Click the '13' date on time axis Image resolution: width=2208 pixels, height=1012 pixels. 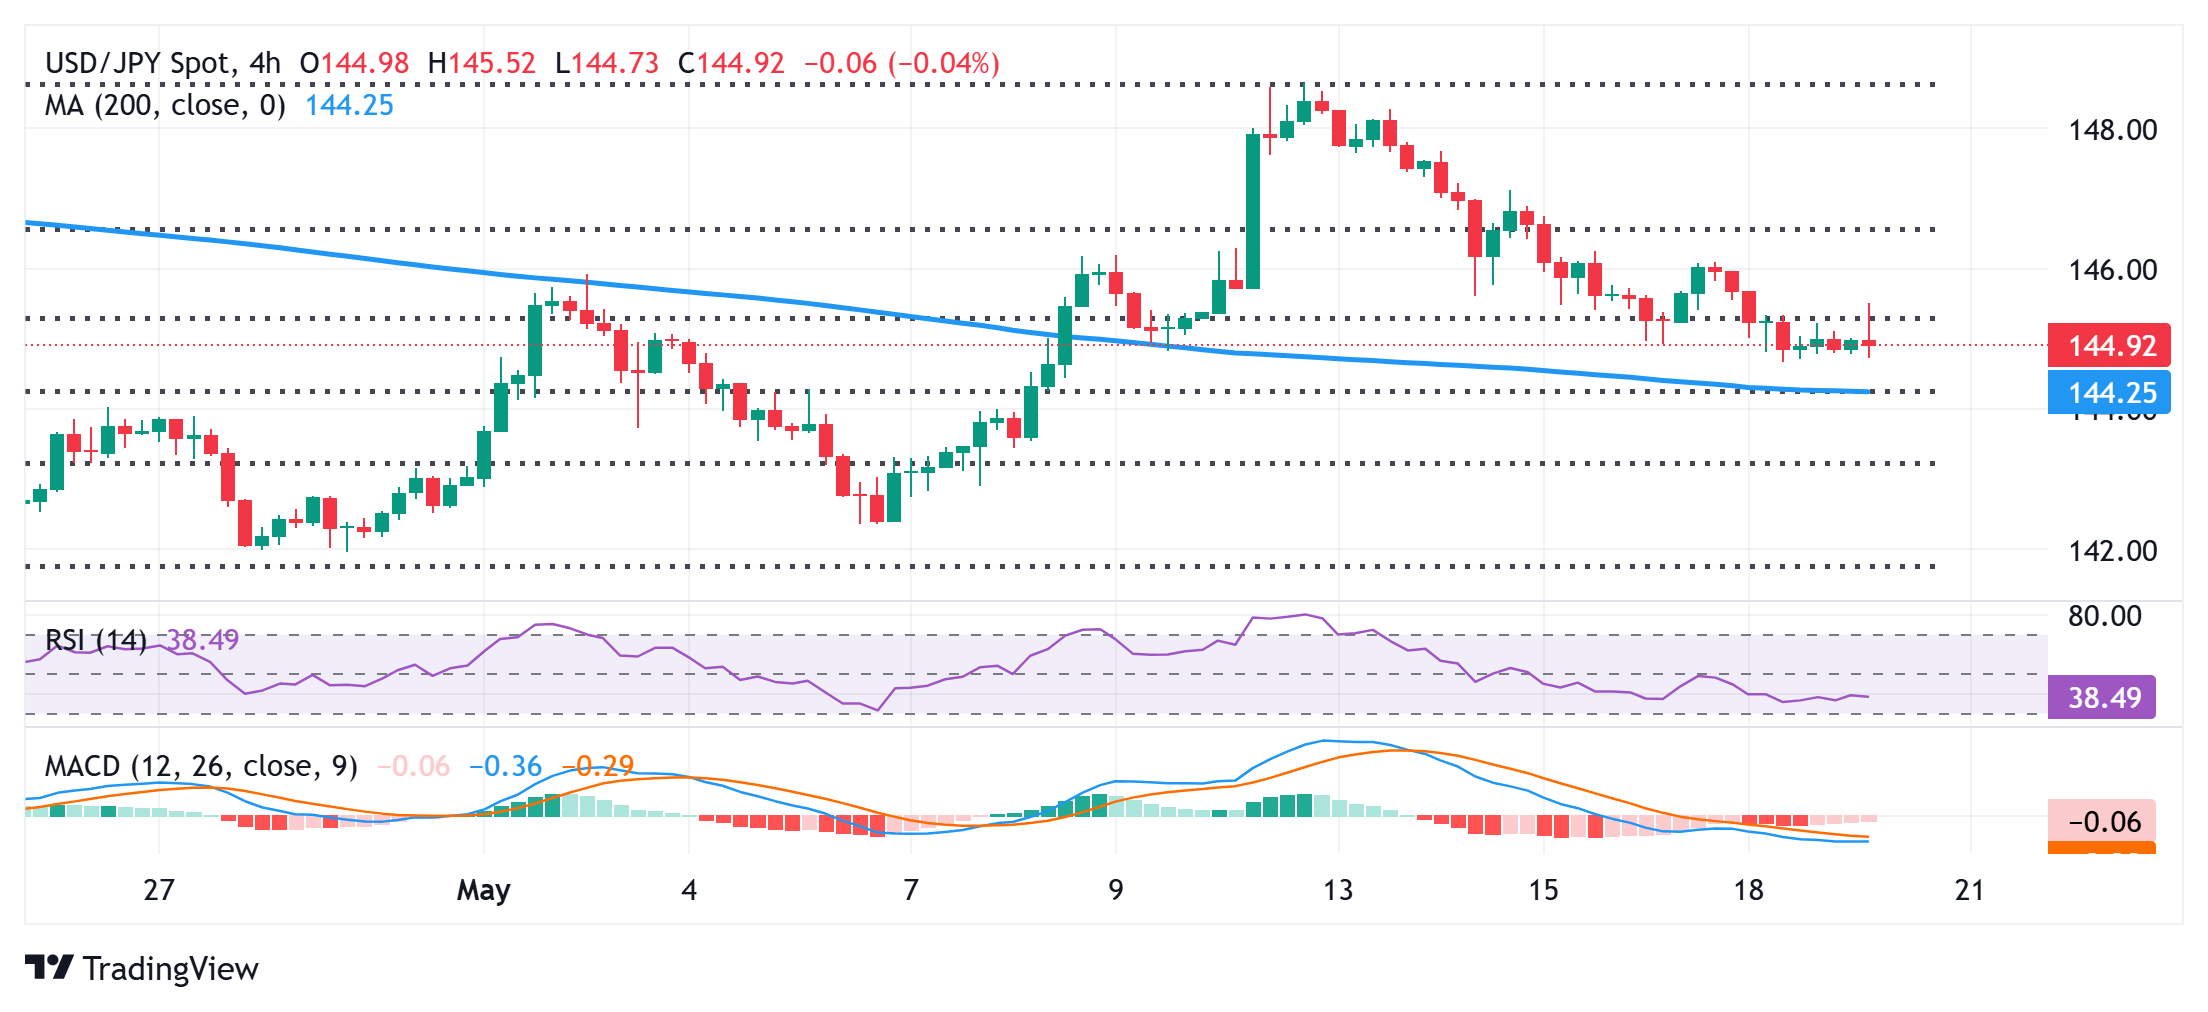1337,889
